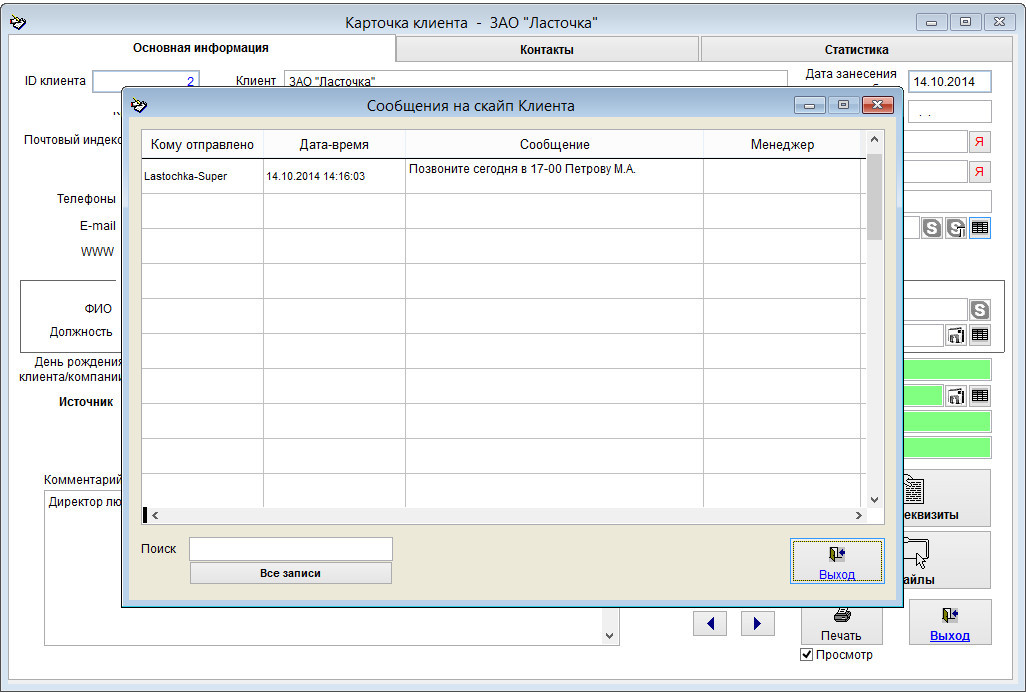Click into the Поиск search field
The image size is (1026, 693).
[x=291, y=549]
